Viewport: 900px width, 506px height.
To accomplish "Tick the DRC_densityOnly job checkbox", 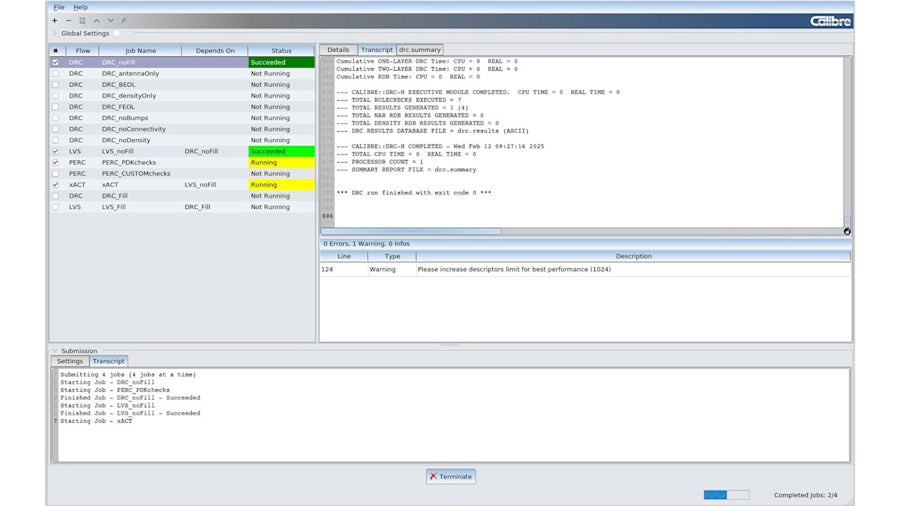I will (x=56, y=96).
